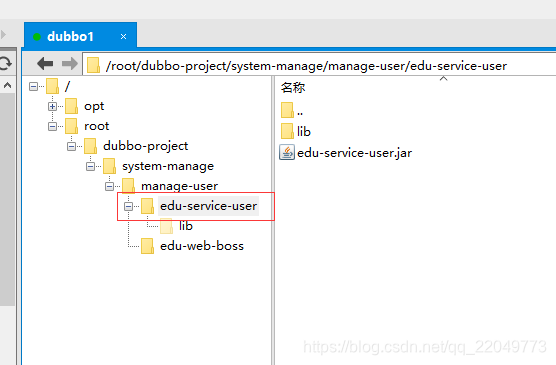The width and height of the screenshot is (556, 365).
Task: Close the dubbo1 tab
Action: (123, 36)
